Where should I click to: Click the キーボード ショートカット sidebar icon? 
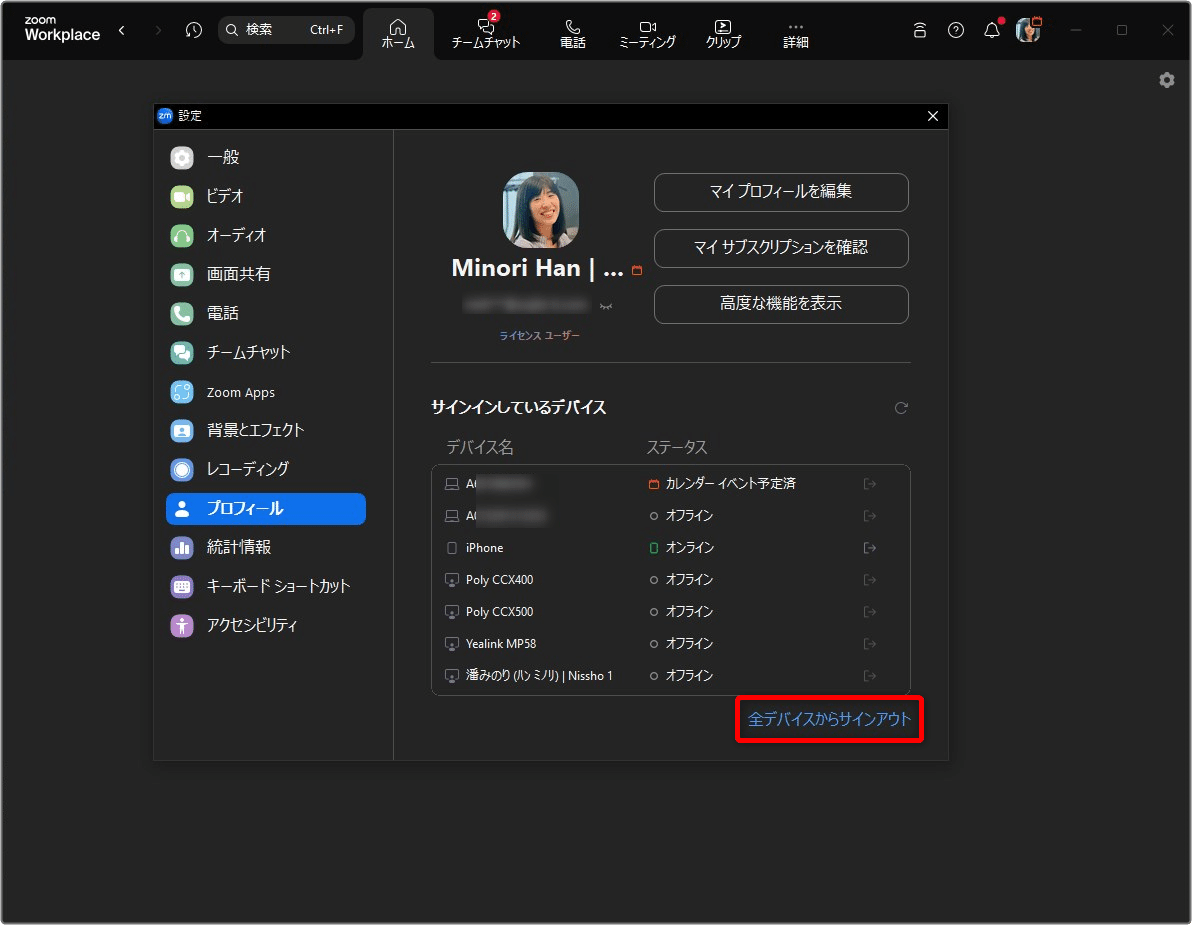(182, 586)
